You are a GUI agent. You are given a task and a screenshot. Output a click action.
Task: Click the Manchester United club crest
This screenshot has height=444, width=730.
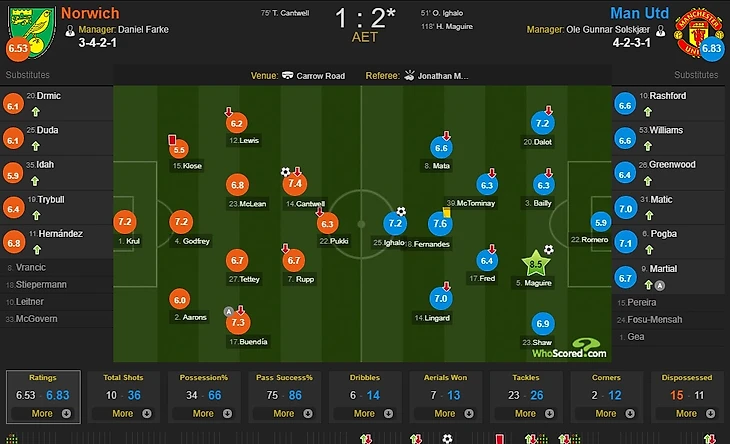(701, 27)
